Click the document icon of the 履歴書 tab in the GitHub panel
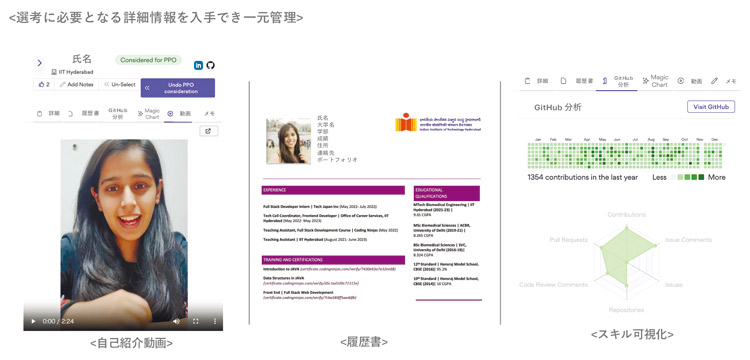 pyautogui.click(x=563, y=81)
